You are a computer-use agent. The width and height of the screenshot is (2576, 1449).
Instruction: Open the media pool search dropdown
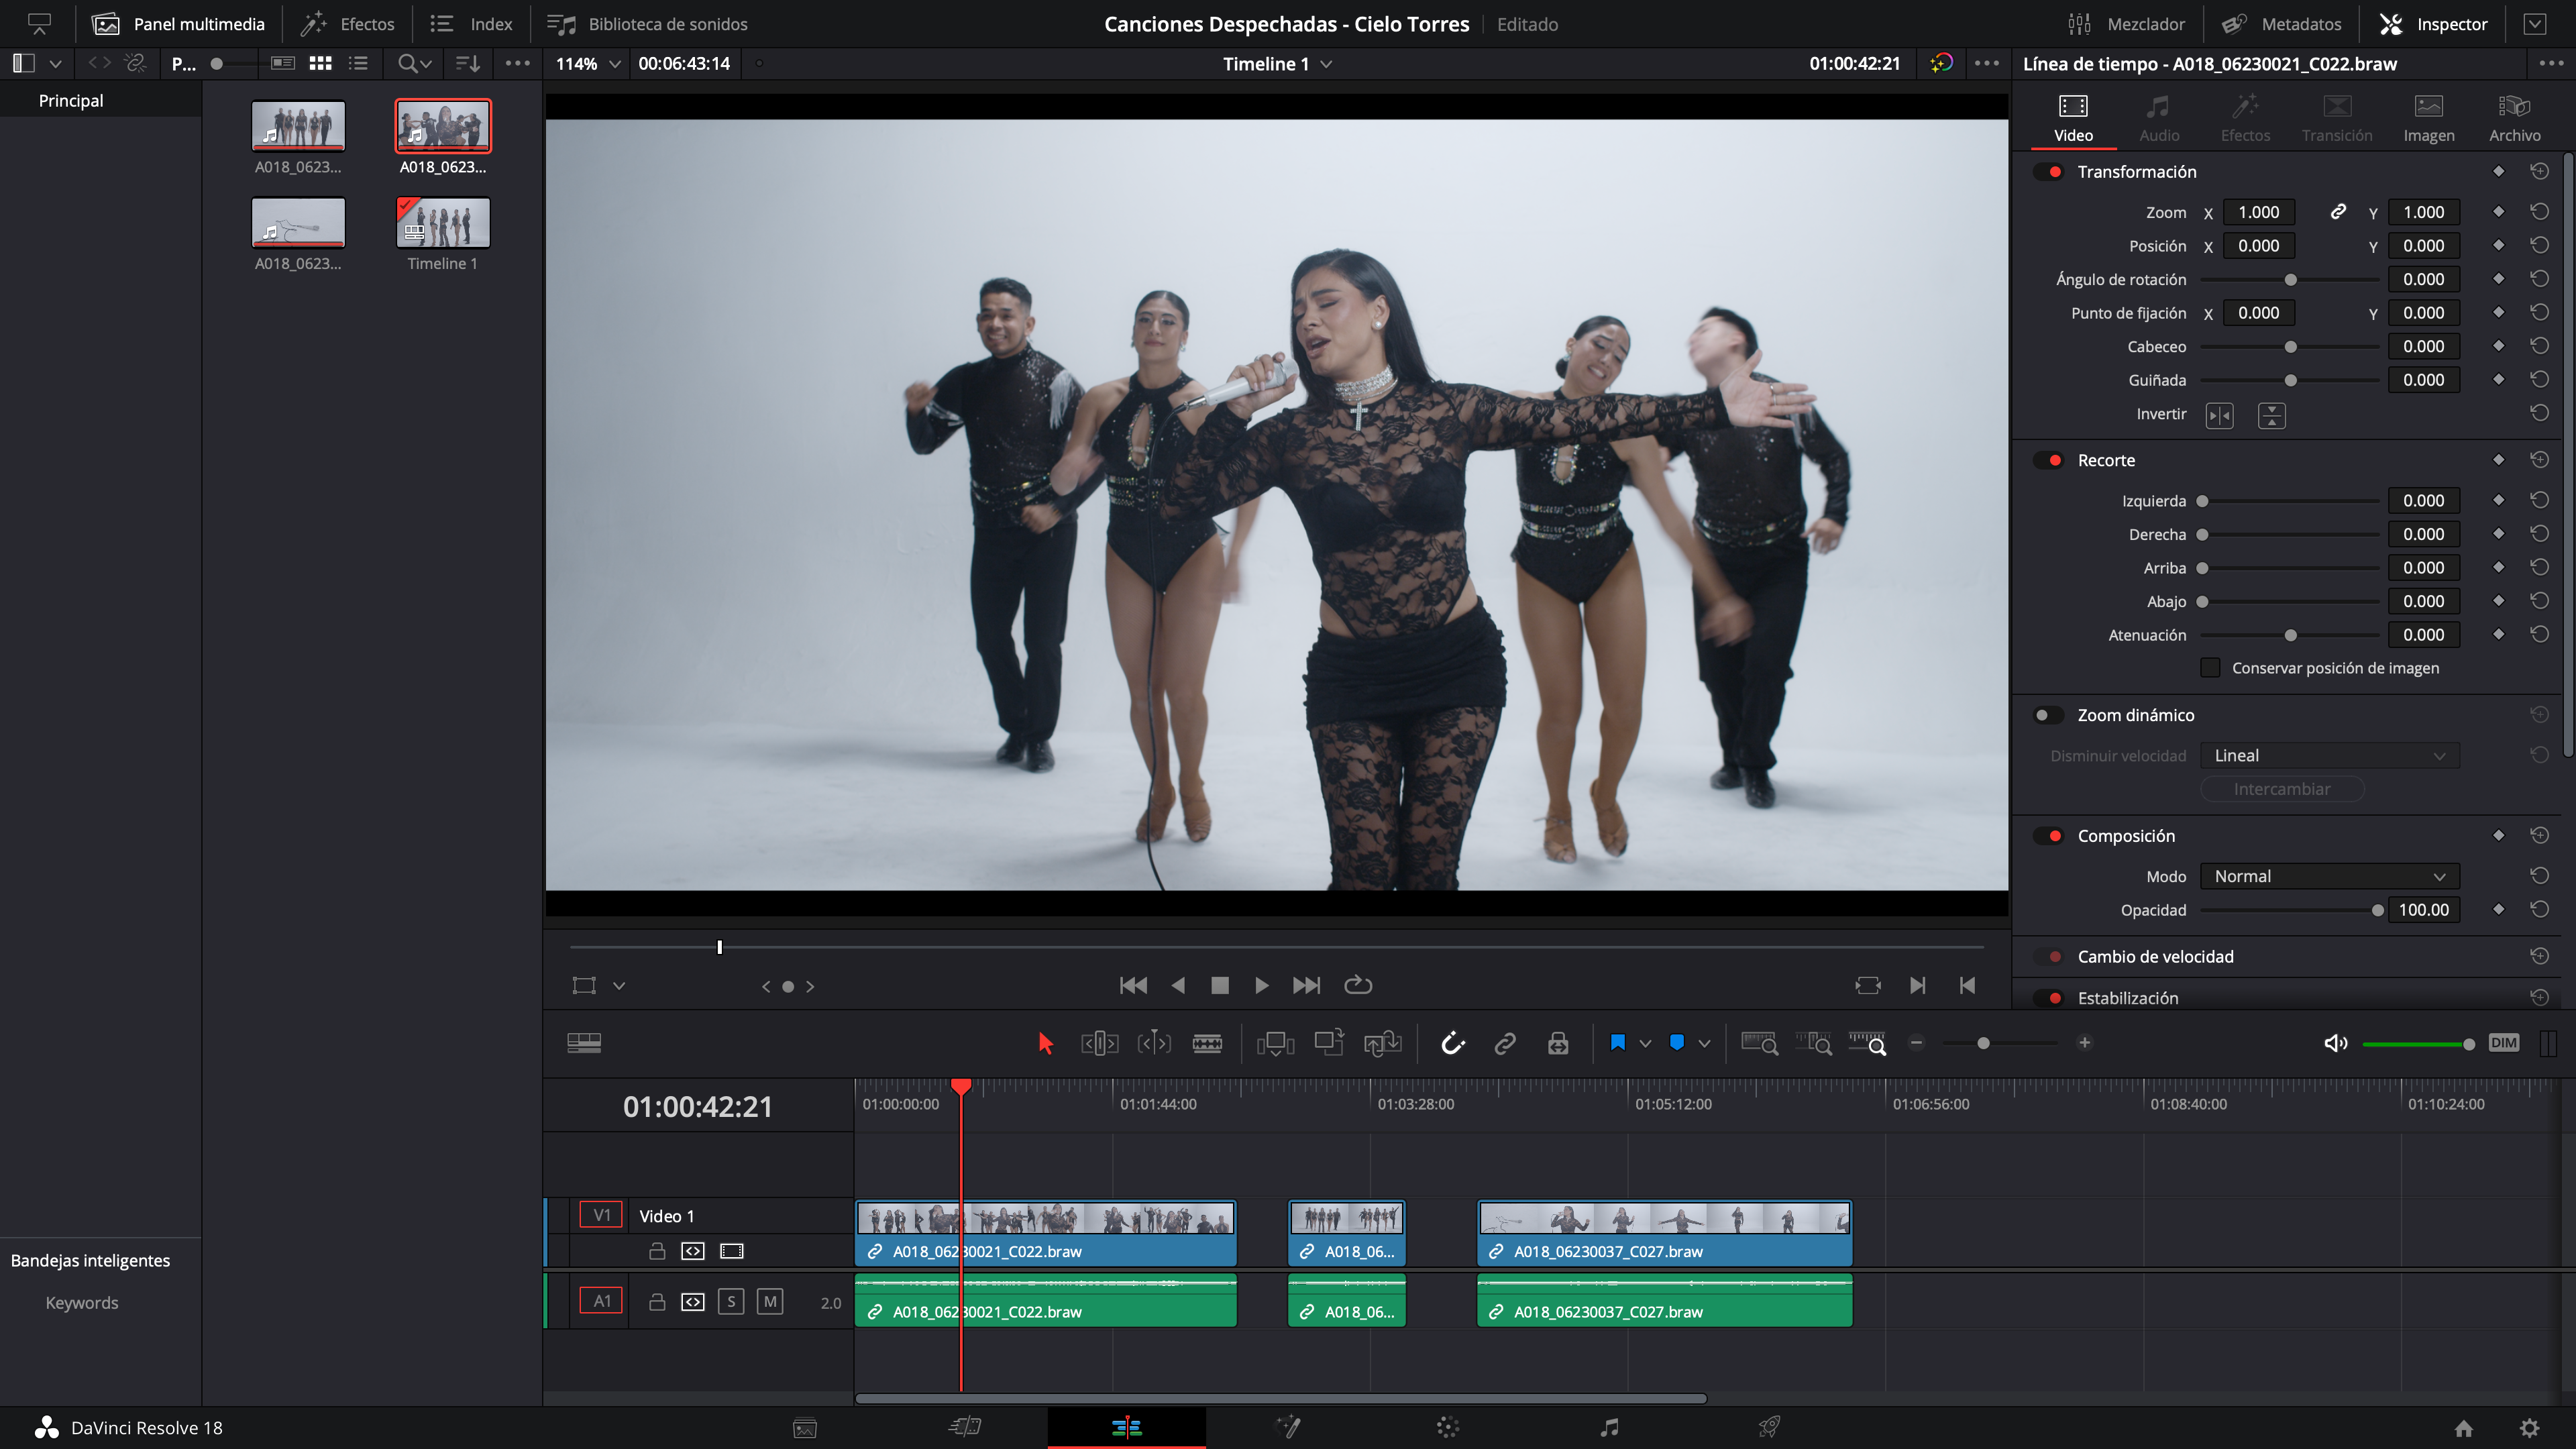[414, 63]
